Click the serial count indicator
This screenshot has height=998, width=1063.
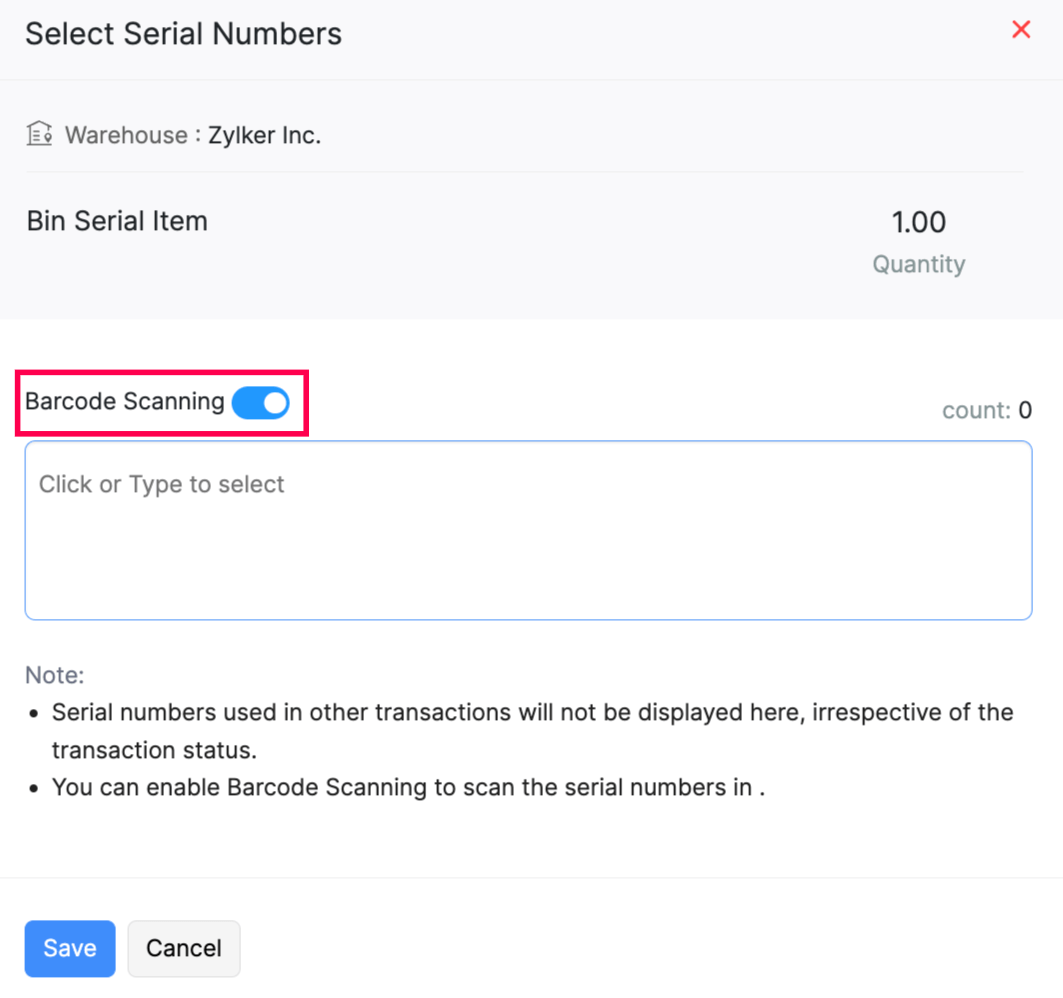[x=986, y=410]
